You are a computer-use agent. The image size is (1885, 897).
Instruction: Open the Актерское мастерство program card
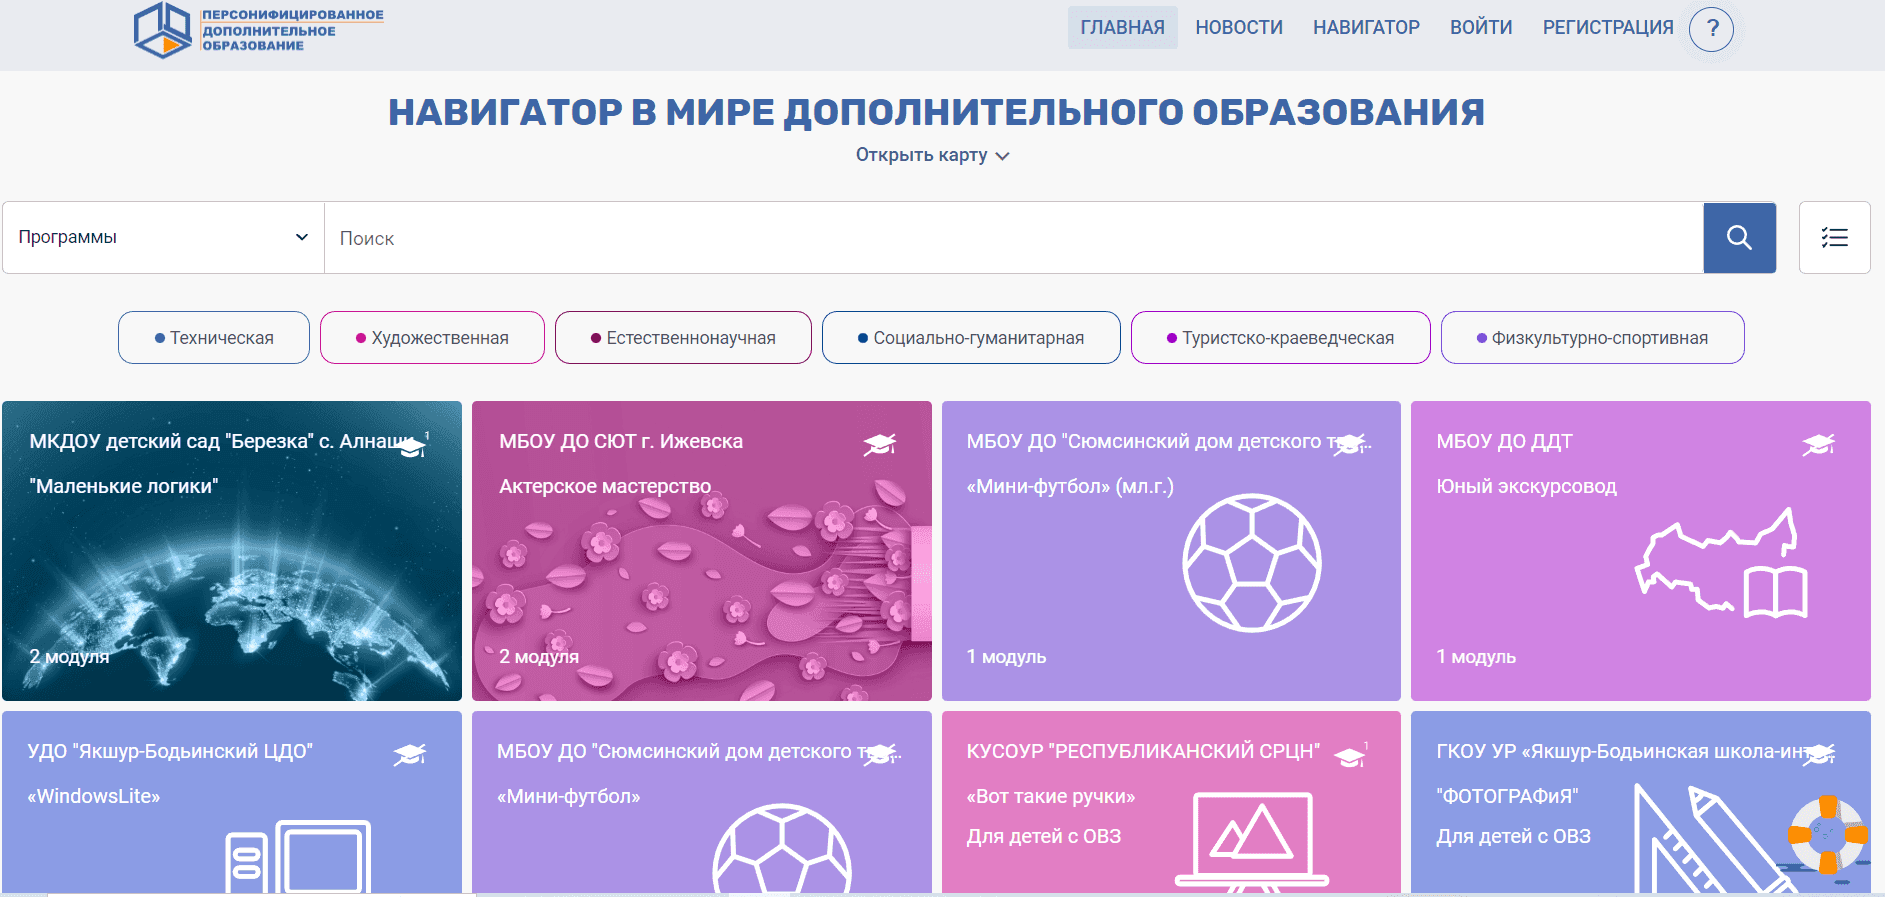point(702,551)
